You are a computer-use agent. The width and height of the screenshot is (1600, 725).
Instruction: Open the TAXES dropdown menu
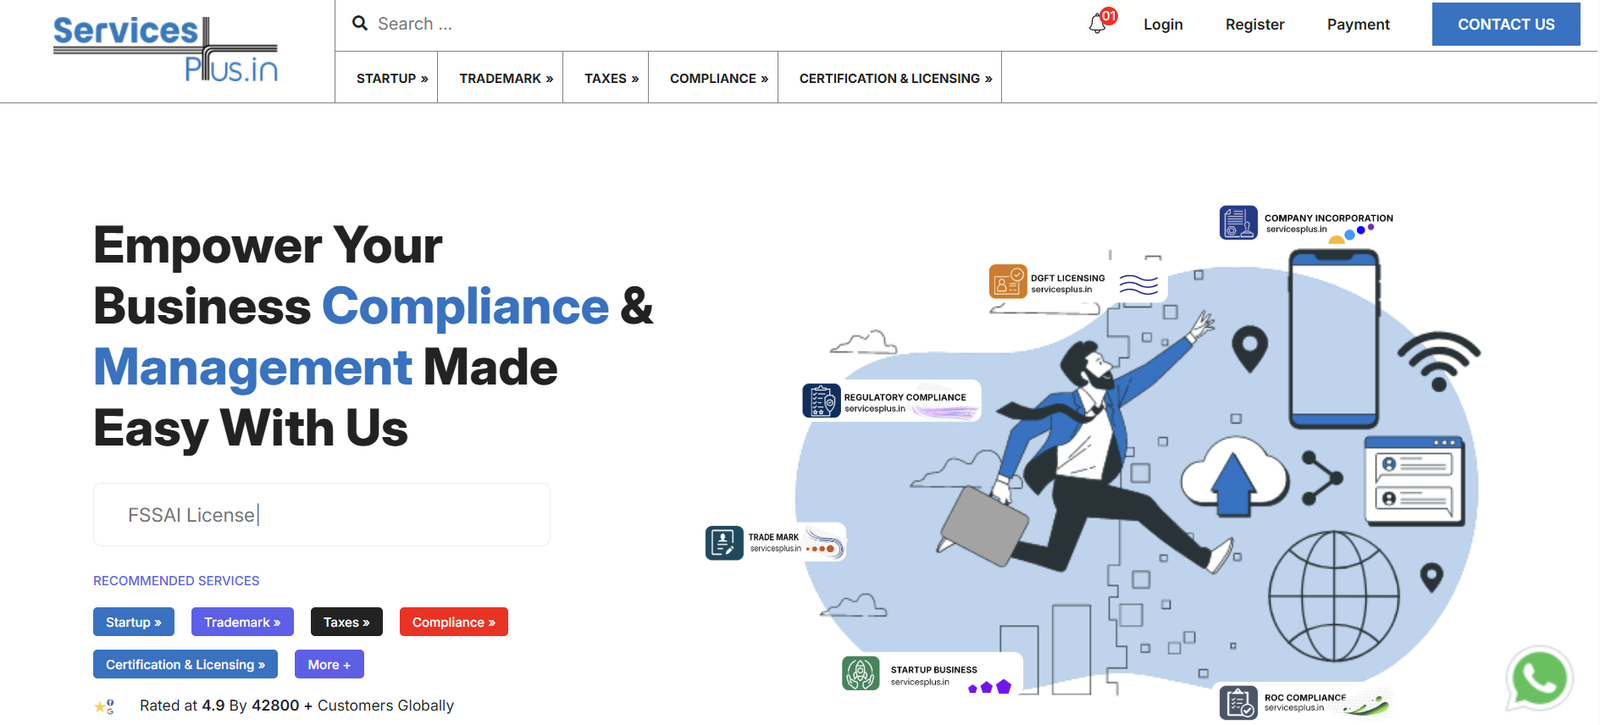611,78
